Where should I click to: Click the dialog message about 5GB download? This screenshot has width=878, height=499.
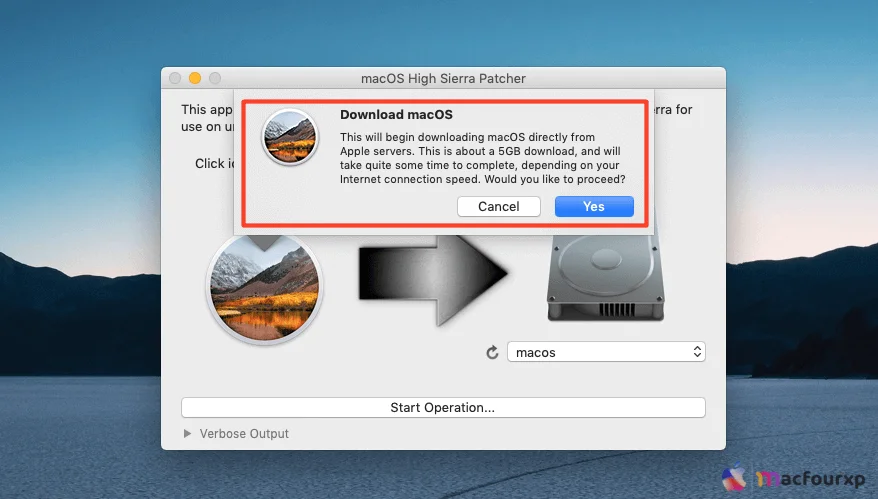482,158
